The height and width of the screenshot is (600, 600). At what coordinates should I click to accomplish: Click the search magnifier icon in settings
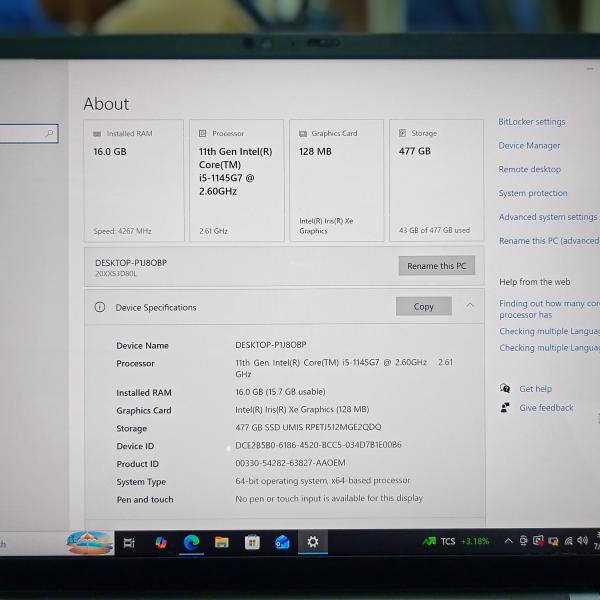pos(49,133)
